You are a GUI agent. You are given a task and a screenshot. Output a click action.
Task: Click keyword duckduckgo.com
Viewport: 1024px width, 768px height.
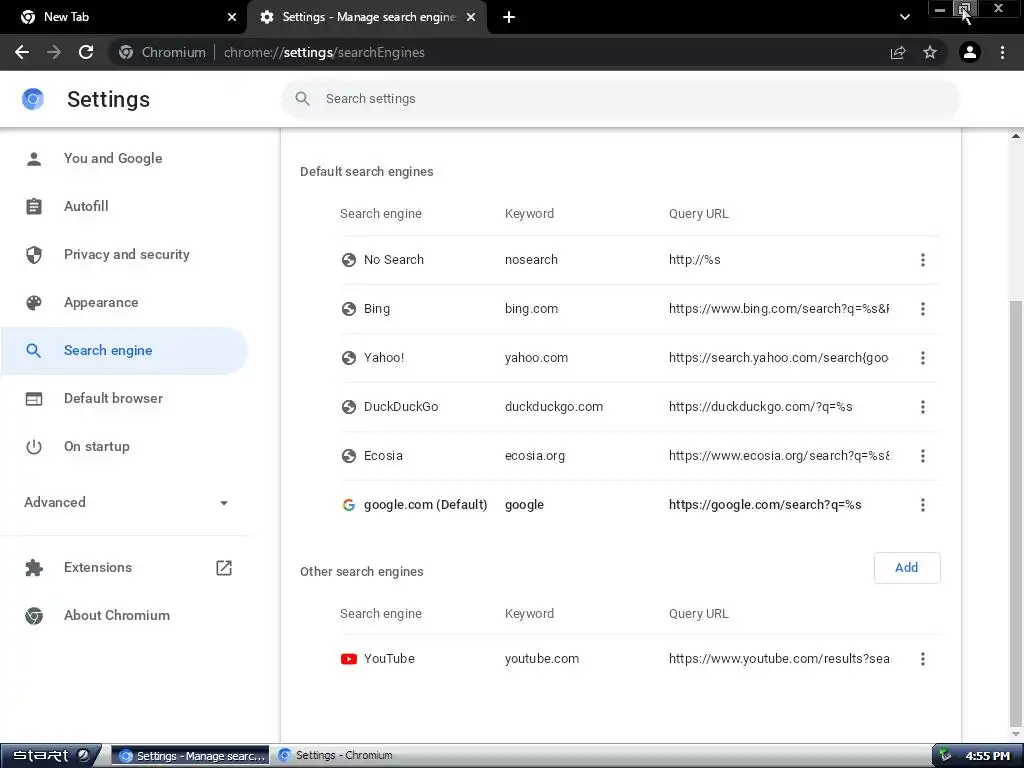554,407
